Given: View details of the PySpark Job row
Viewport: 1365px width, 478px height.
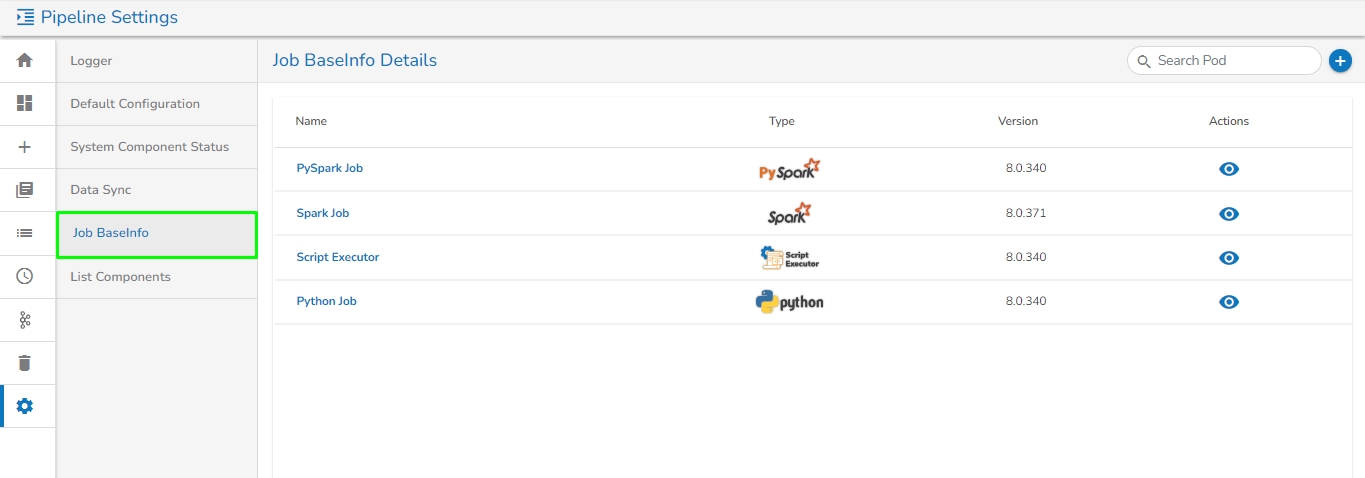Looking at the screenshot, I should tap(1229, 169).
